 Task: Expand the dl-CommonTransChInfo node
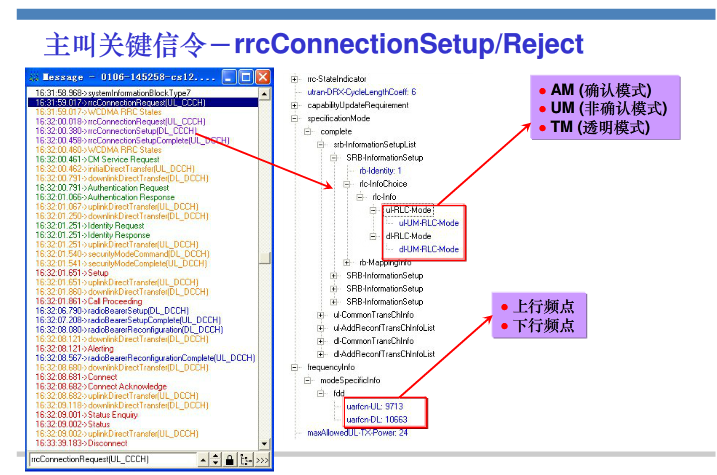[321, 341]
